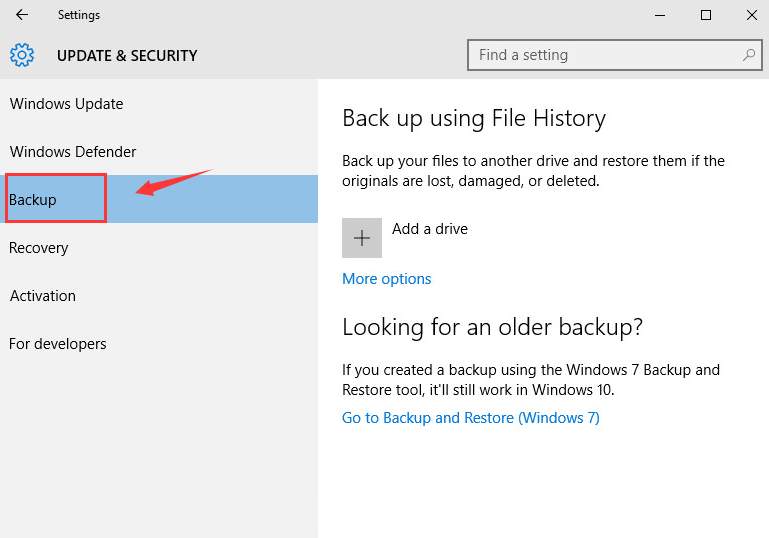This screenshot has width=769, height=538.
Task: Click the Back up using File History heading
Action: (474, 119)
